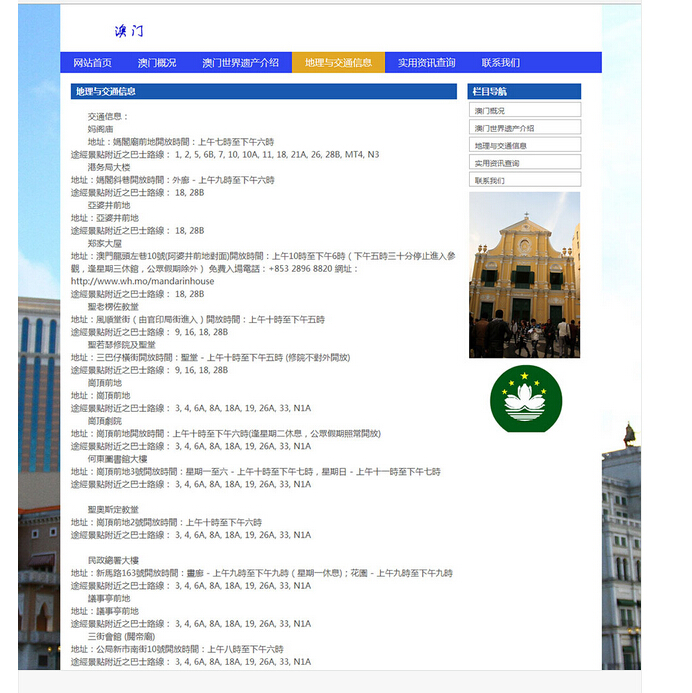The width and height of the screenshot is (692, 693).
Task: Click the 地理与交通信息 content heading bar
Action: (x=263, y=92)
